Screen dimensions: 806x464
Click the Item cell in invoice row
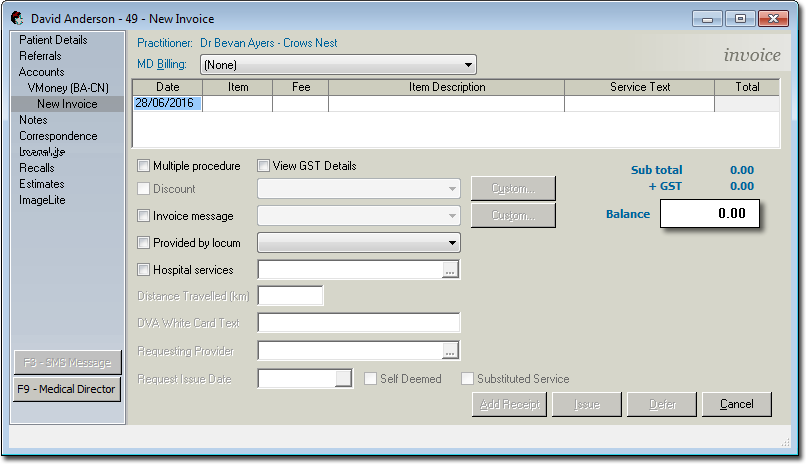click(237, 103)
